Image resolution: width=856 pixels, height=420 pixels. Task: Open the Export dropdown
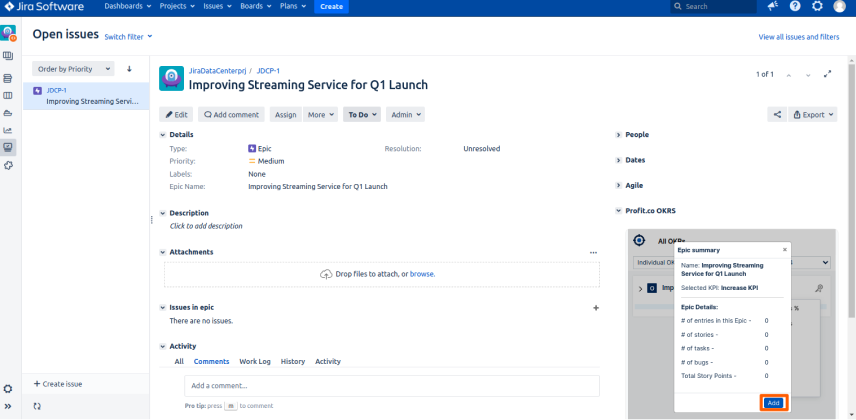tap(813, 115)
